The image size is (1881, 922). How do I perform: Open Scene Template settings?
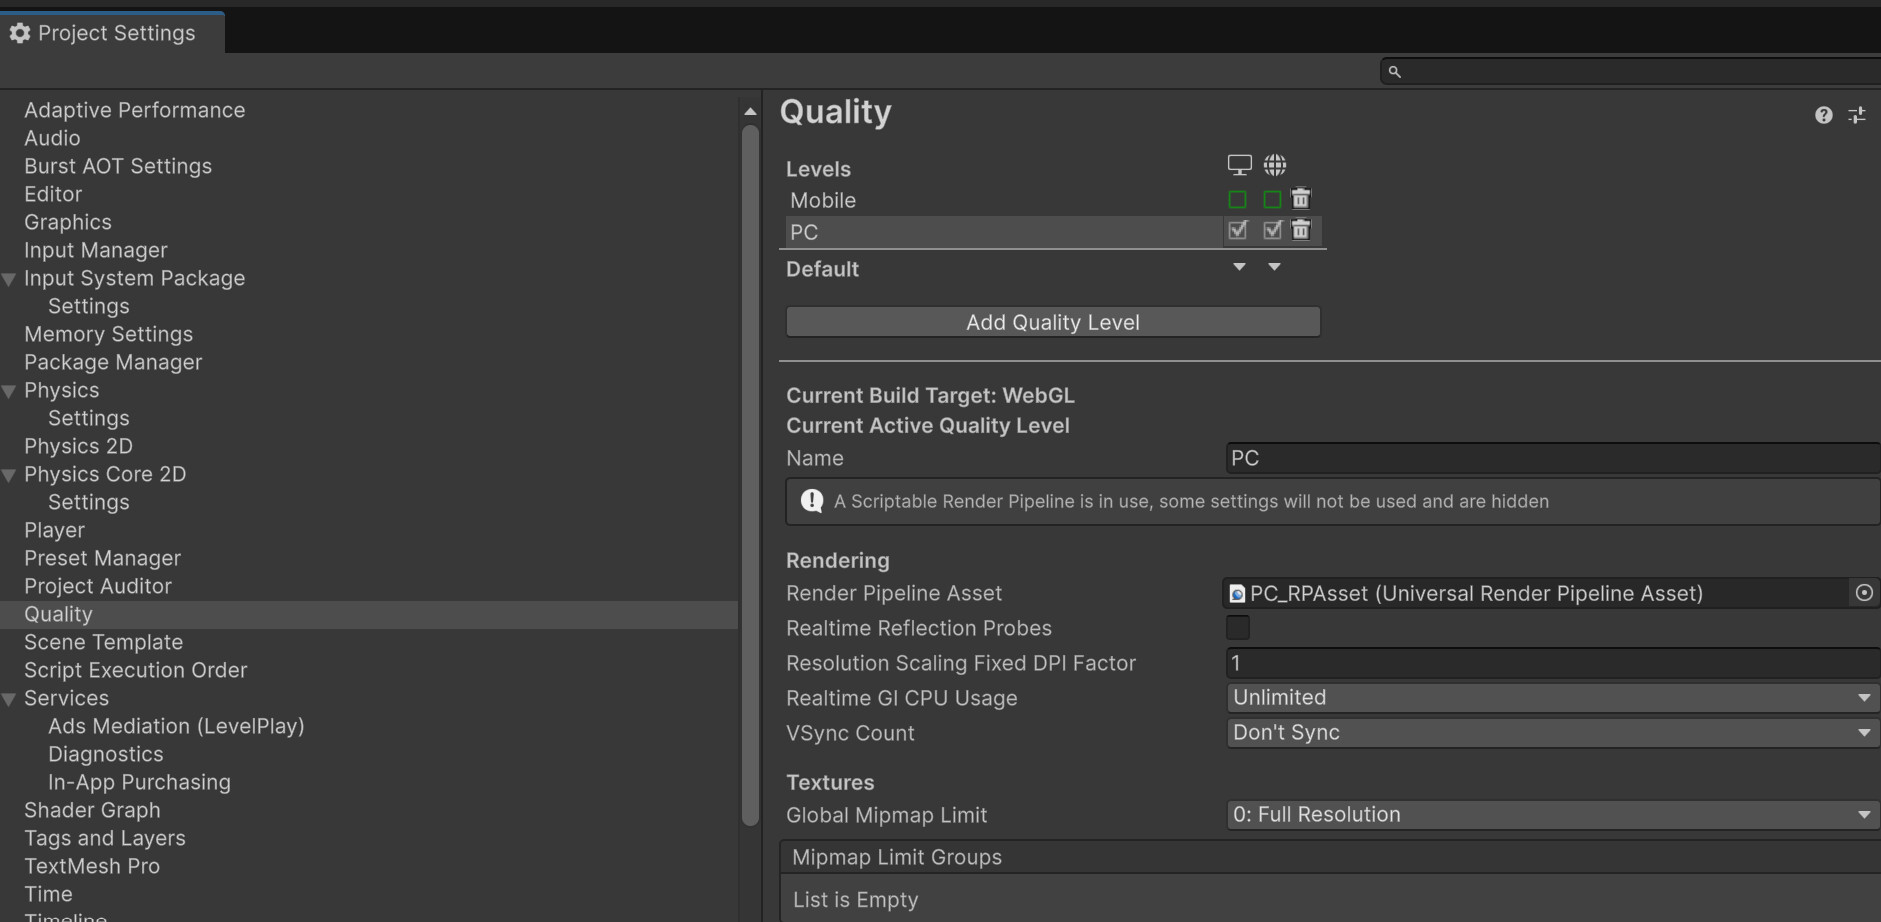click(104, 642)
